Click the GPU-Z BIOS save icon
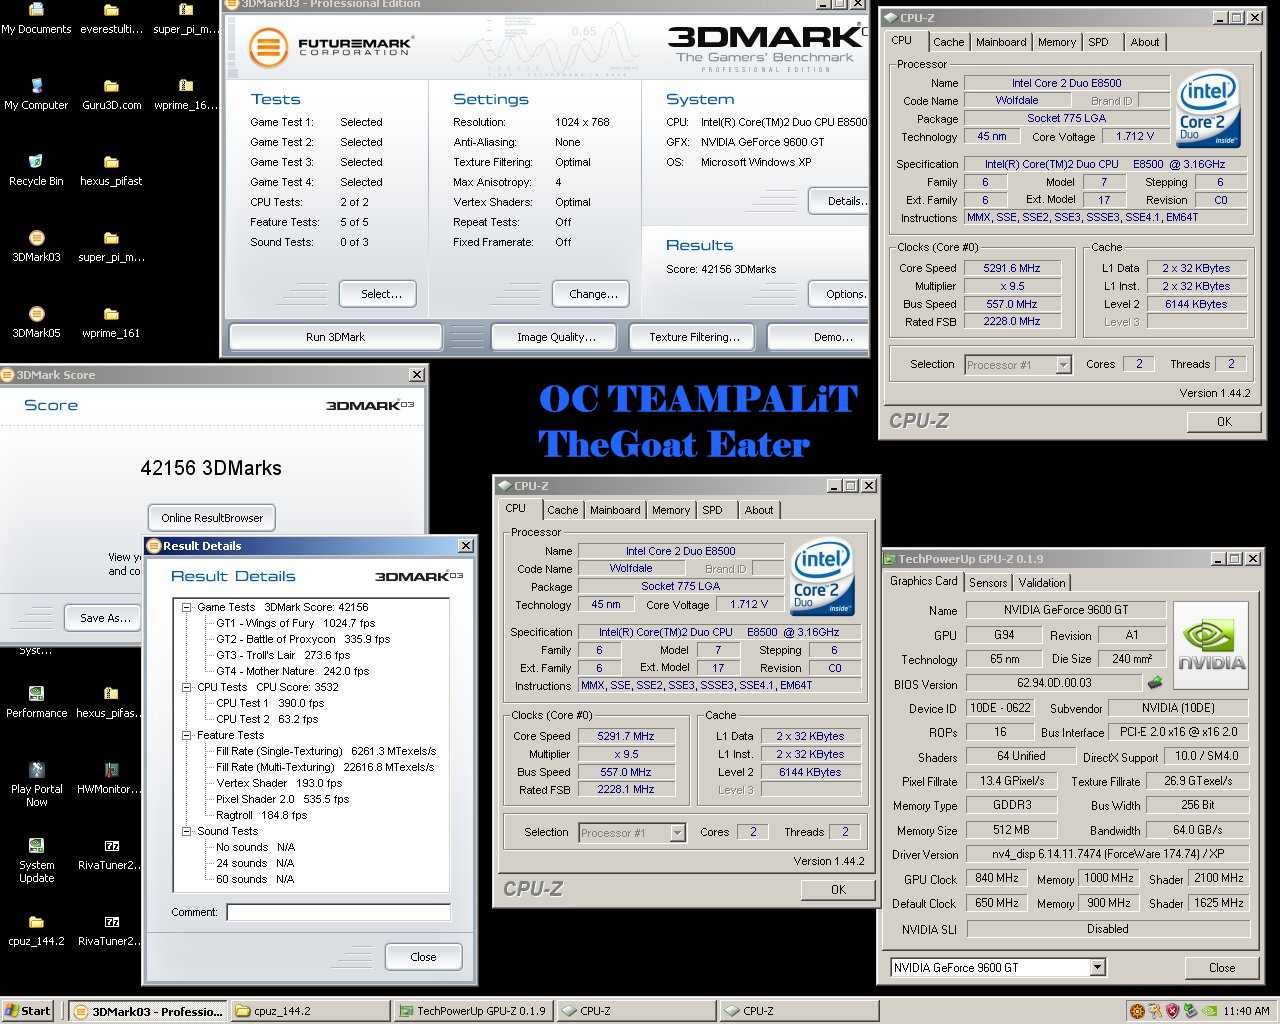The image size is (1280, 1024). (x=1154, y=683)
